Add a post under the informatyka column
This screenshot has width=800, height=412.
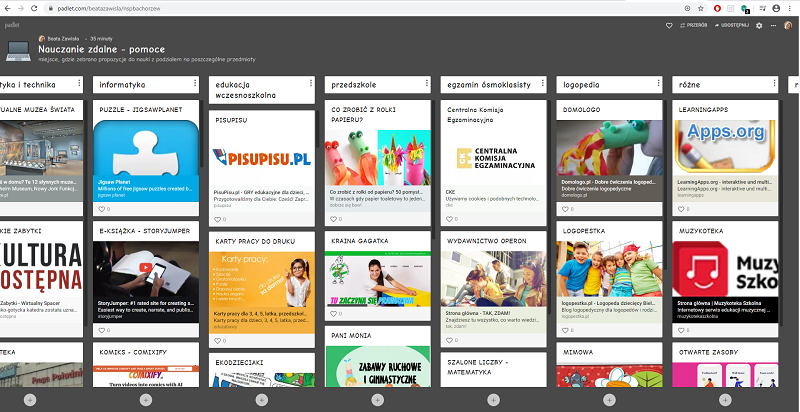pos(146,400)
